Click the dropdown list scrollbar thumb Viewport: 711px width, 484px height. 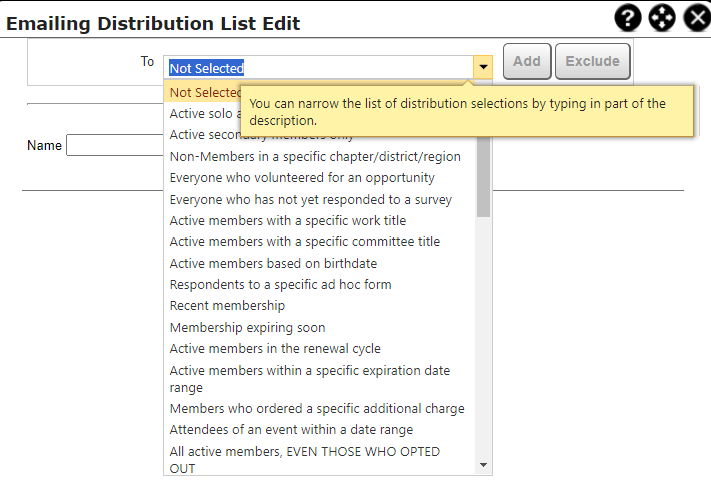pyautogui.click(x=483, y=176)
